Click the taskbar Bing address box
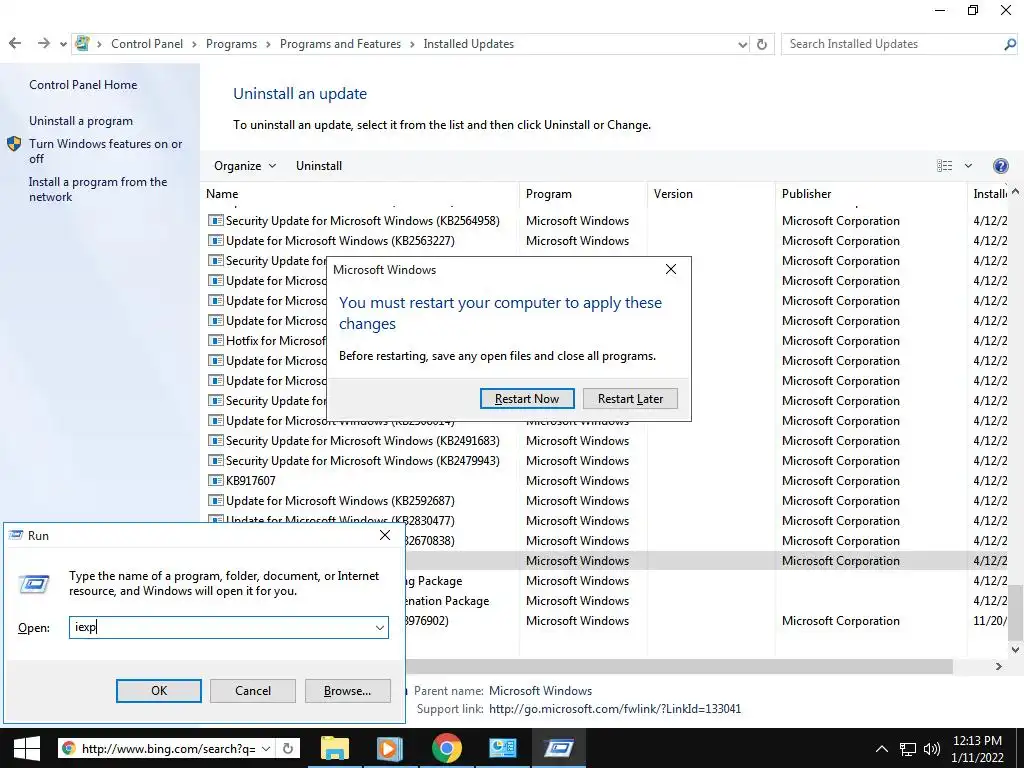 pyautogui.click(x=168, y=748)
